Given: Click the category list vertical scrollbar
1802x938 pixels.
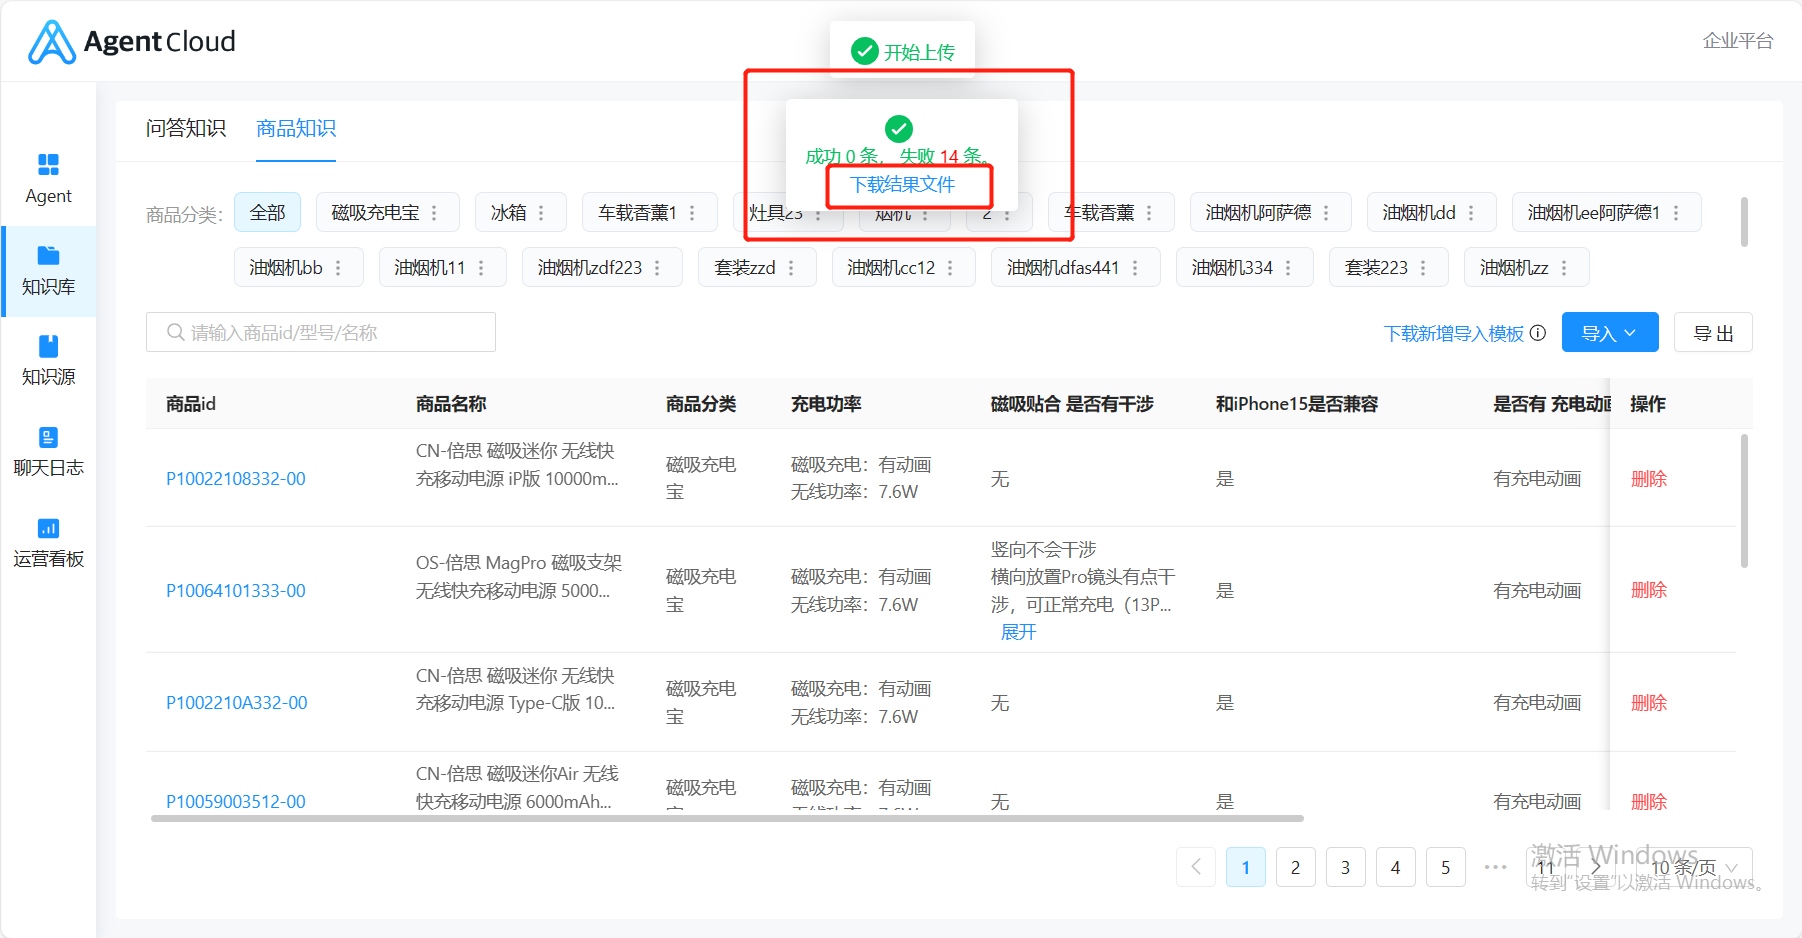Looking at the screenshot, I should pyautogui.click(x=1744, y=221).
